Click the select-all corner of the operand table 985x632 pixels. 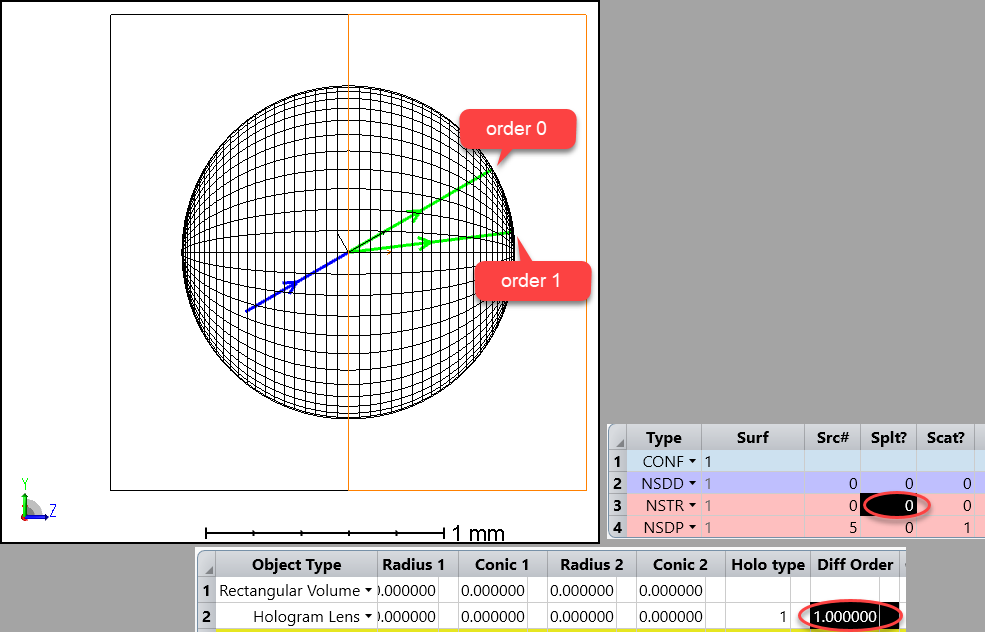pyautogui.click(x=618, y=437)
